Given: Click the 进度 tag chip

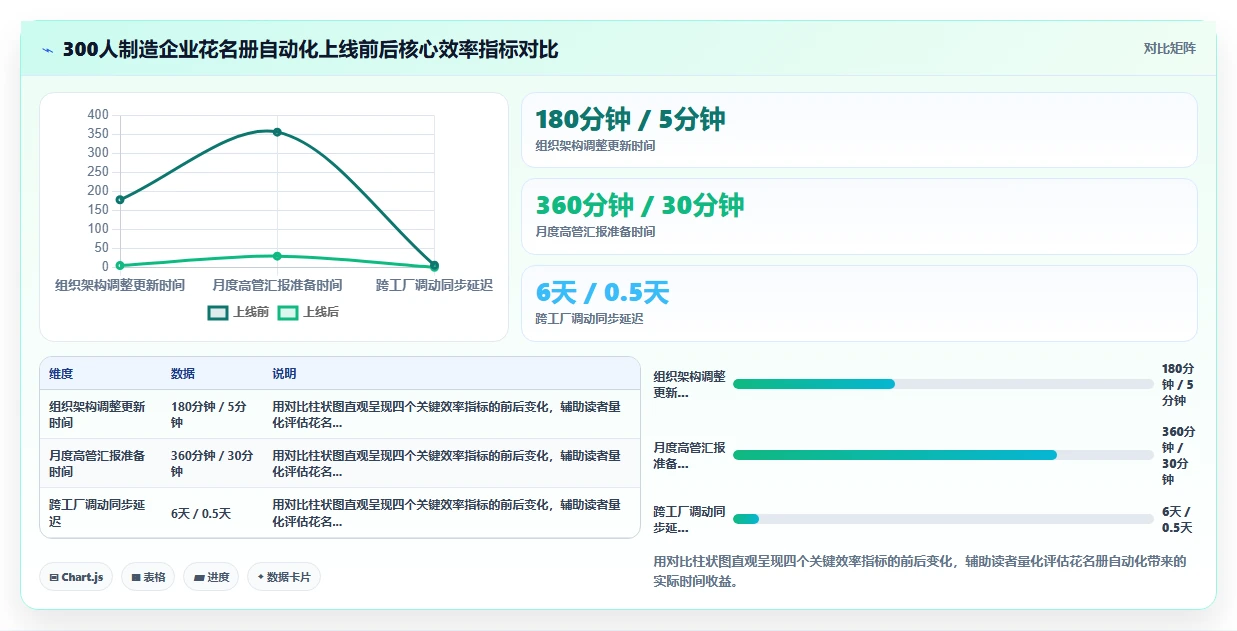Looking at the screenshot, I should pos(211,577).
